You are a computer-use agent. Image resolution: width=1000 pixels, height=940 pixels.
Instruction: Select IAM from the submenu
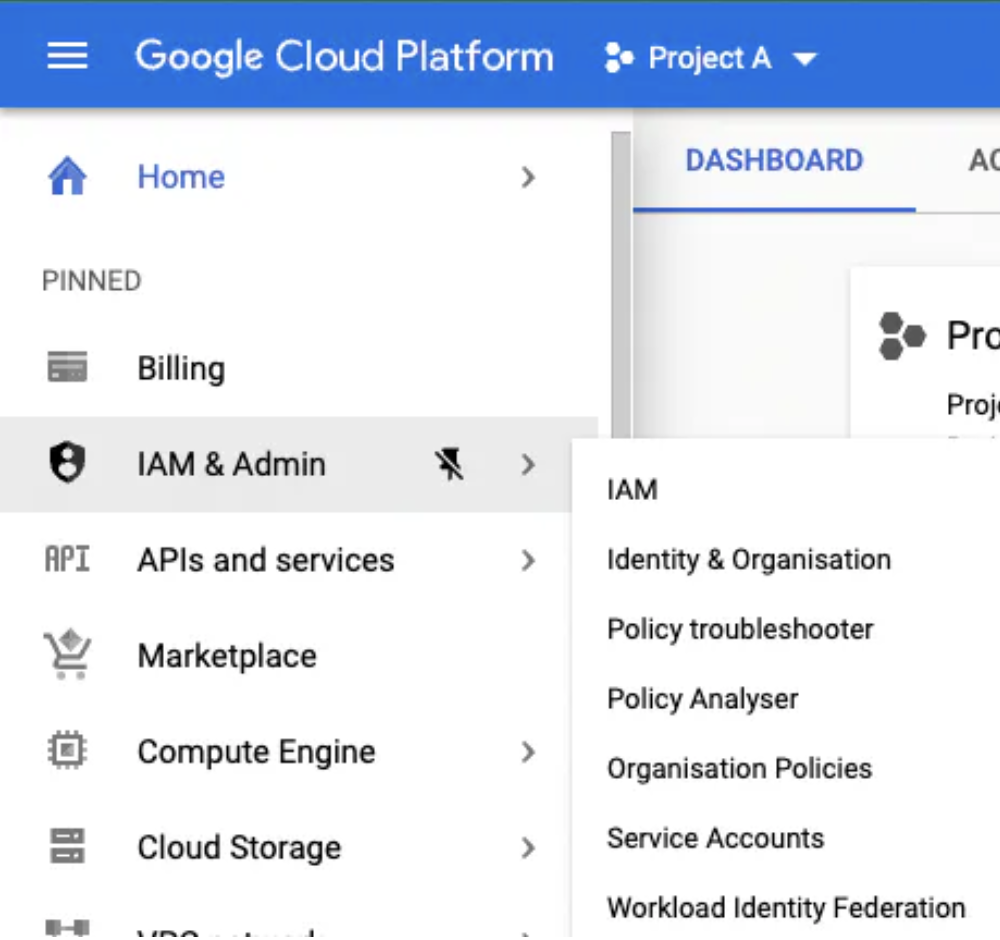[x=632, y=490]
